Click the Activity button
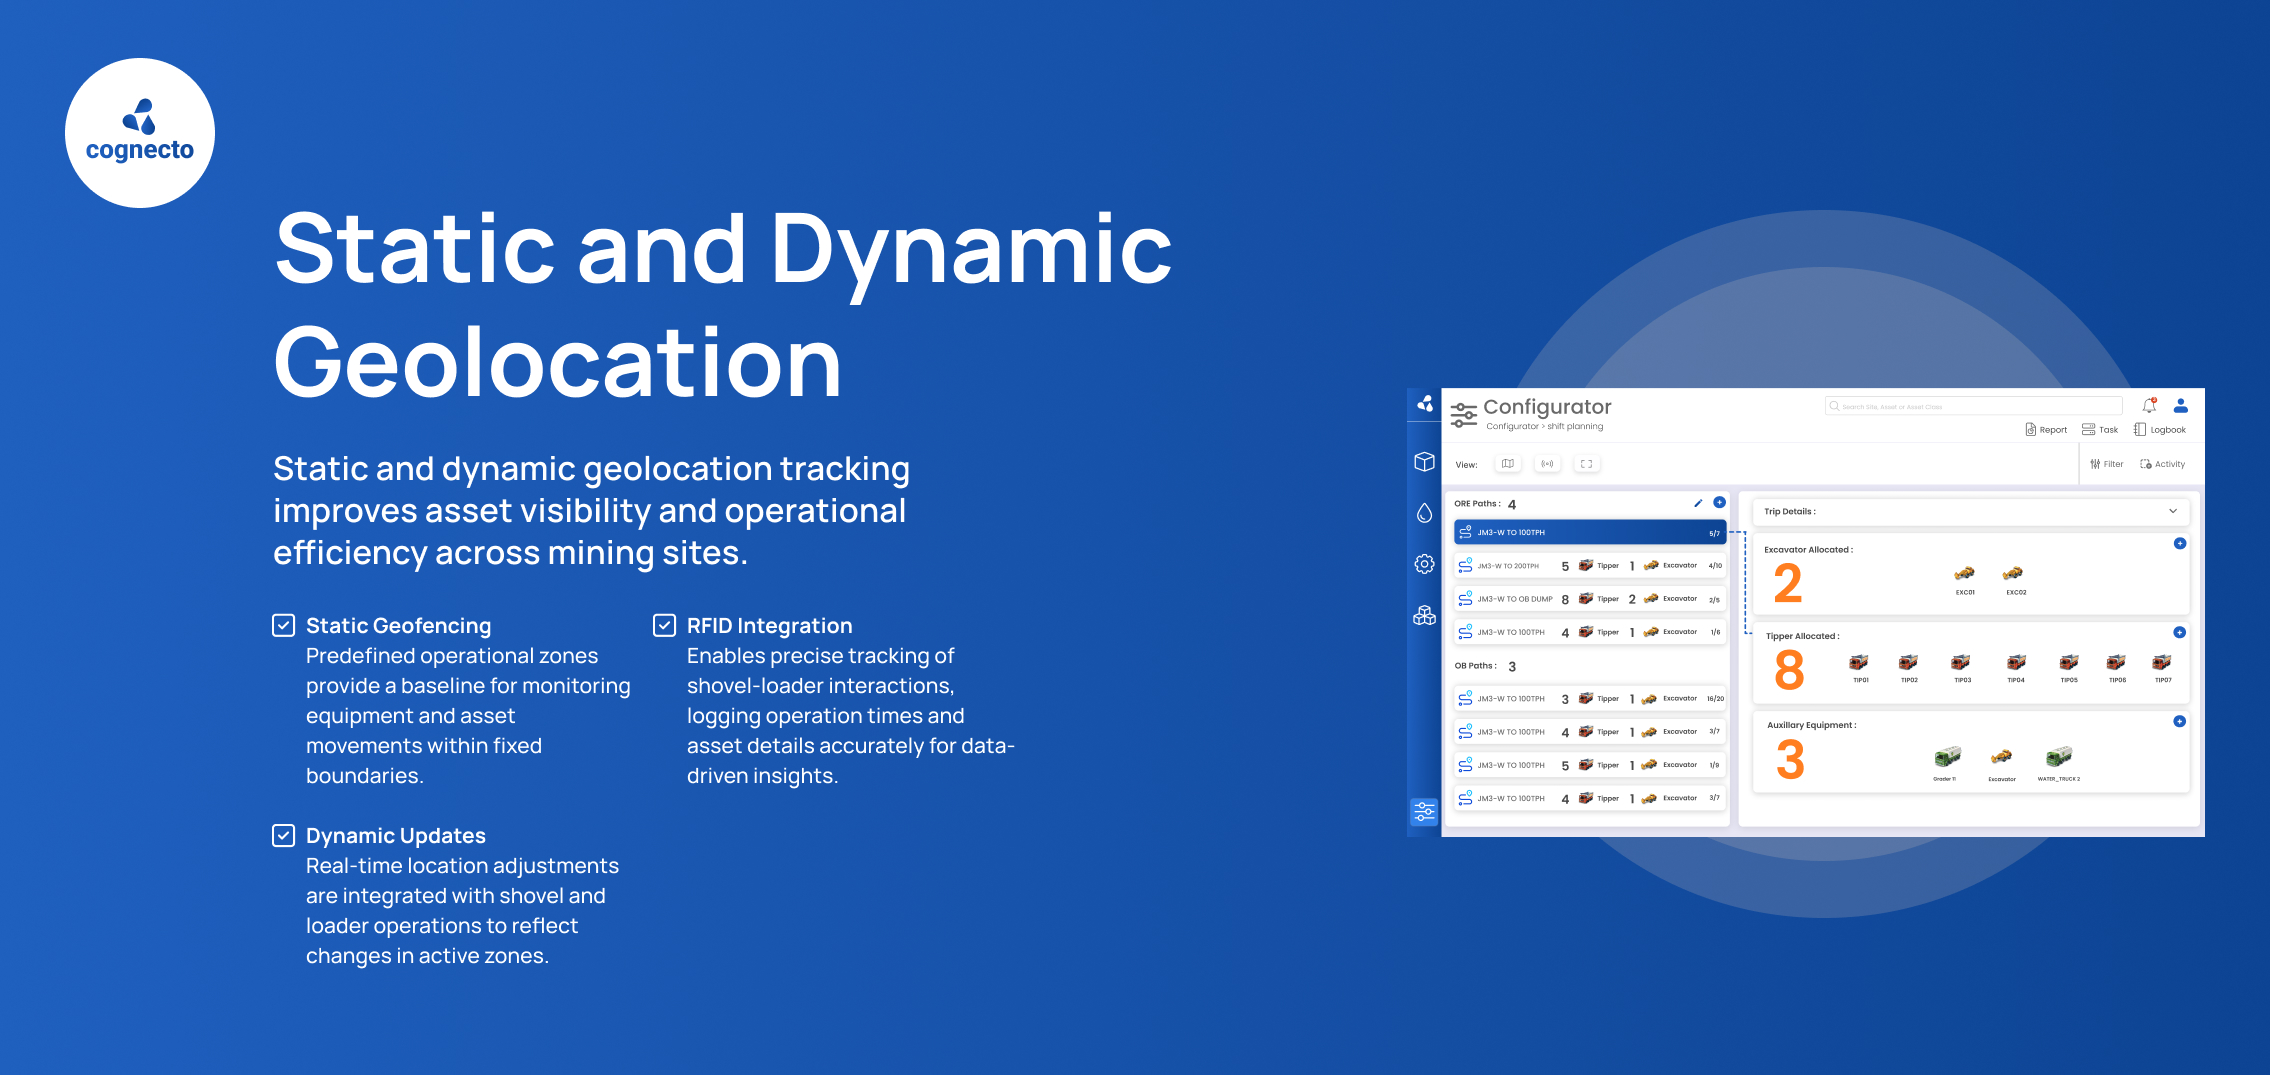Image resolution: width=2270 pixels, height=1075 pixels. pyautogui.click(x=2162, y=464)
